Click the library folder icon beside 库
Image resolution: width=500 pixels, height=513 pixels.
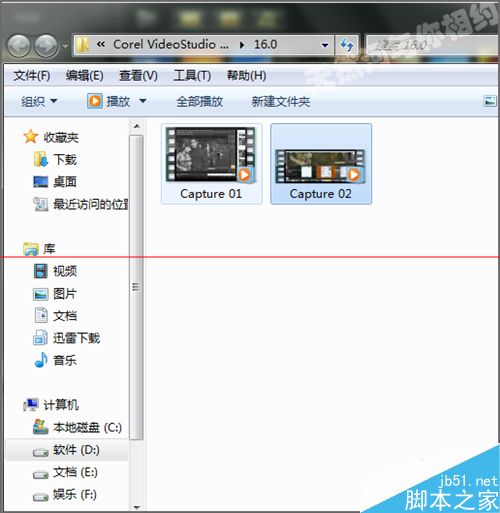31,249
